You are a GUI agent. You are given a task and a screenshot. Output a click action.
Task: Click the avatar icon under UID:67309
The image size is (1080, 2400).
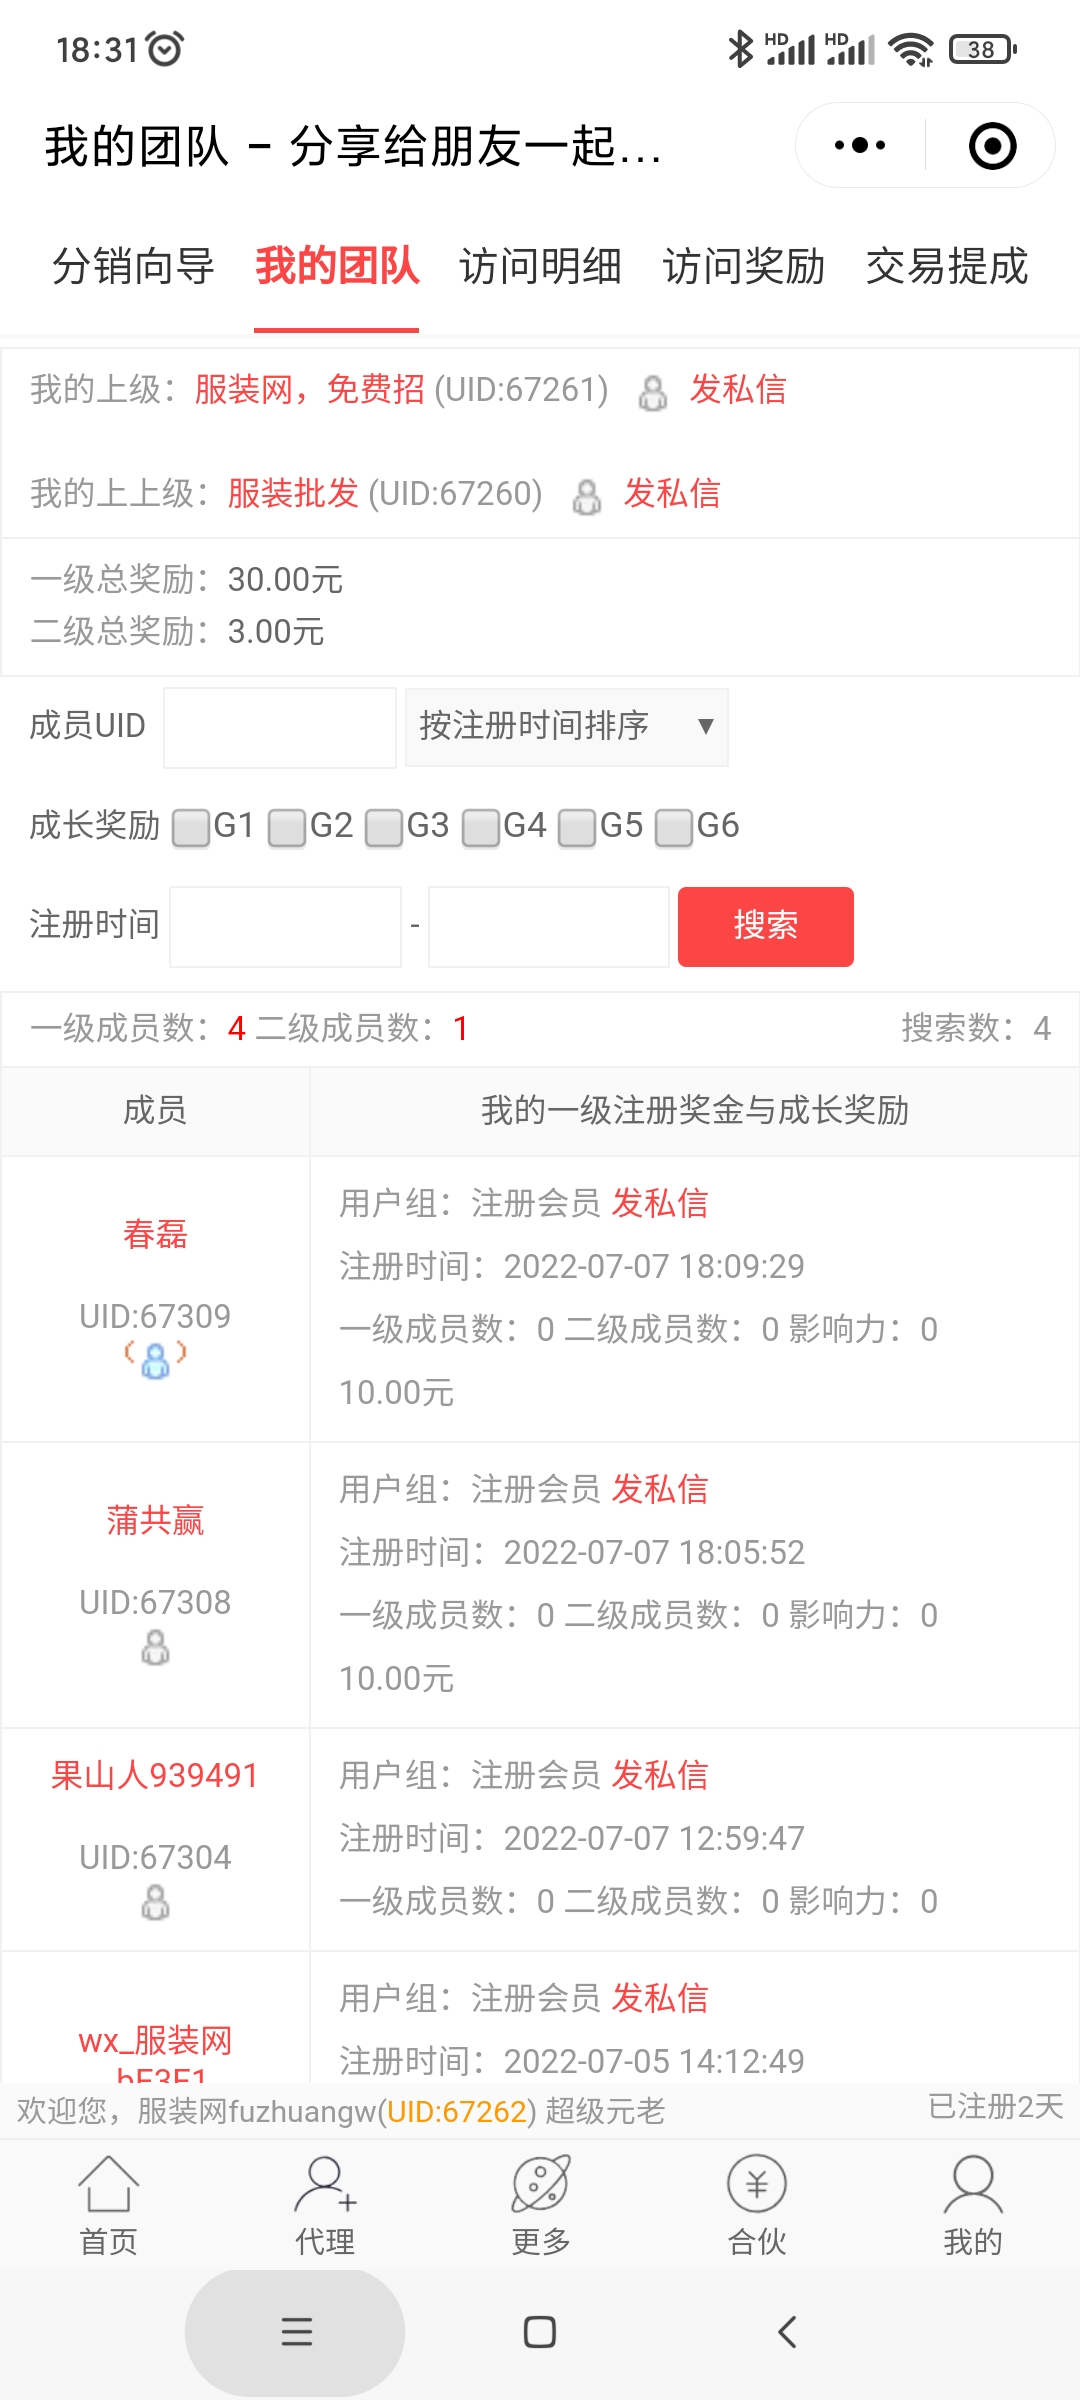[155, 1359]
